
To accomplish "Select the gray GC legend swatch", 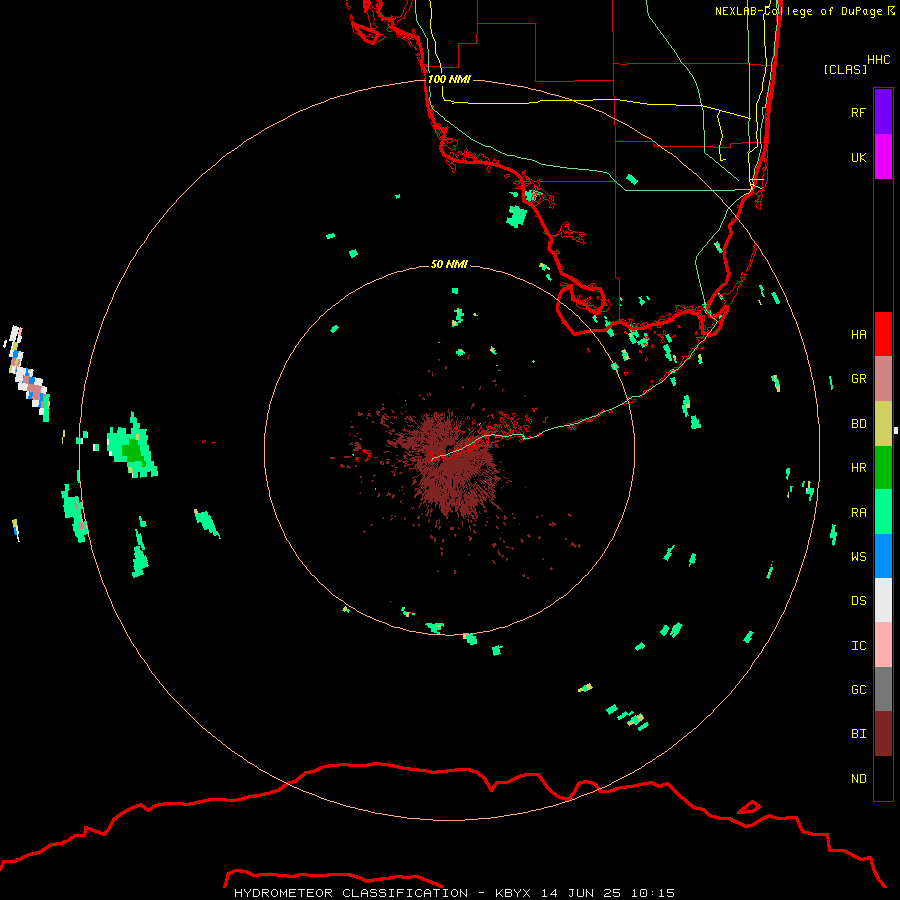I will (883, 689).
